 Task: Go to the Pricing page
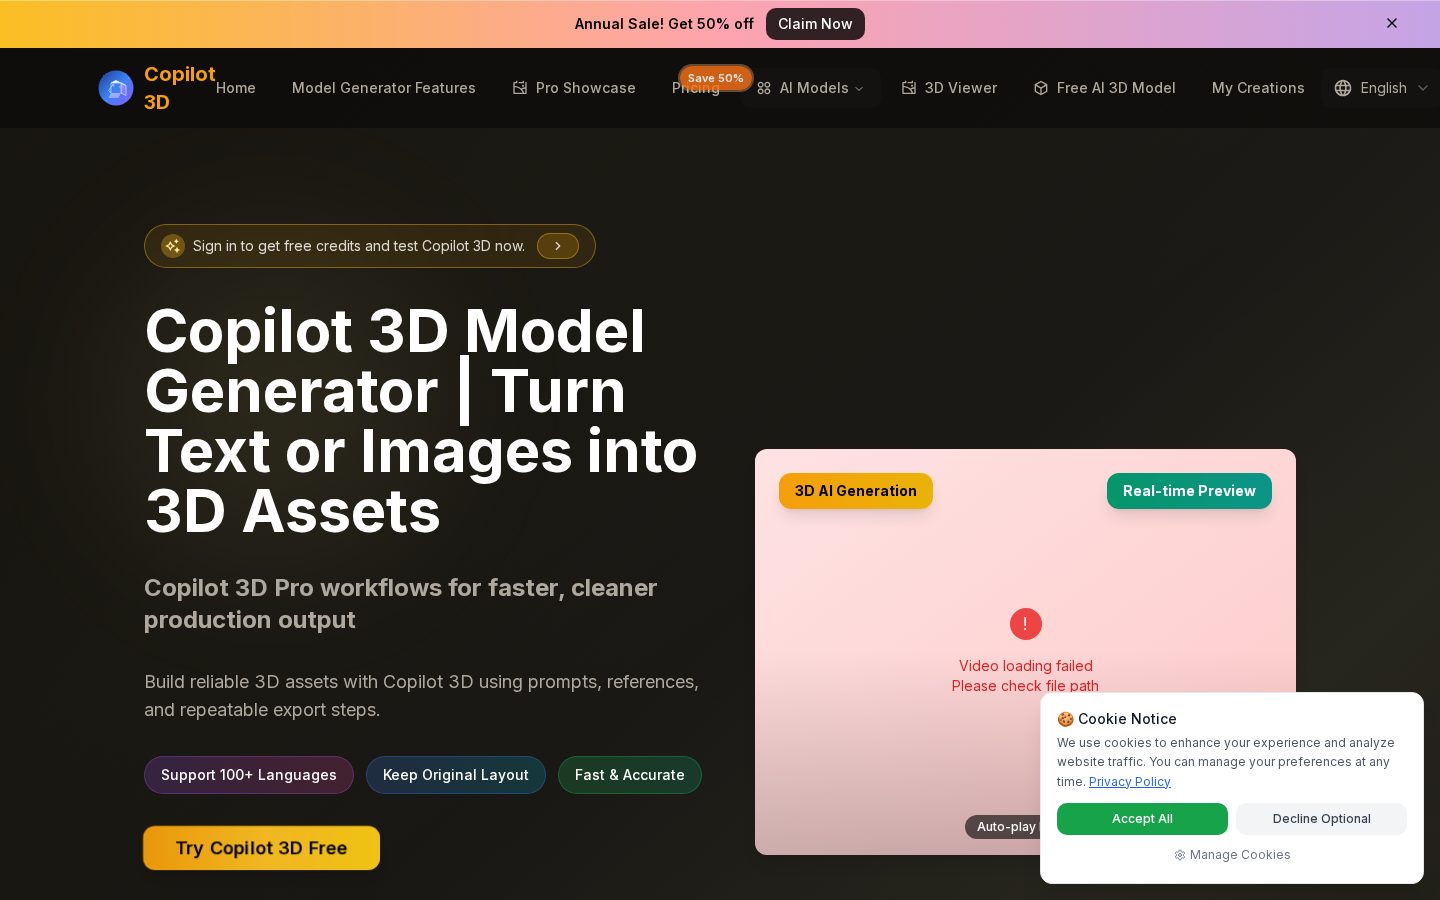pyautogui.click(x=695, y=89)
